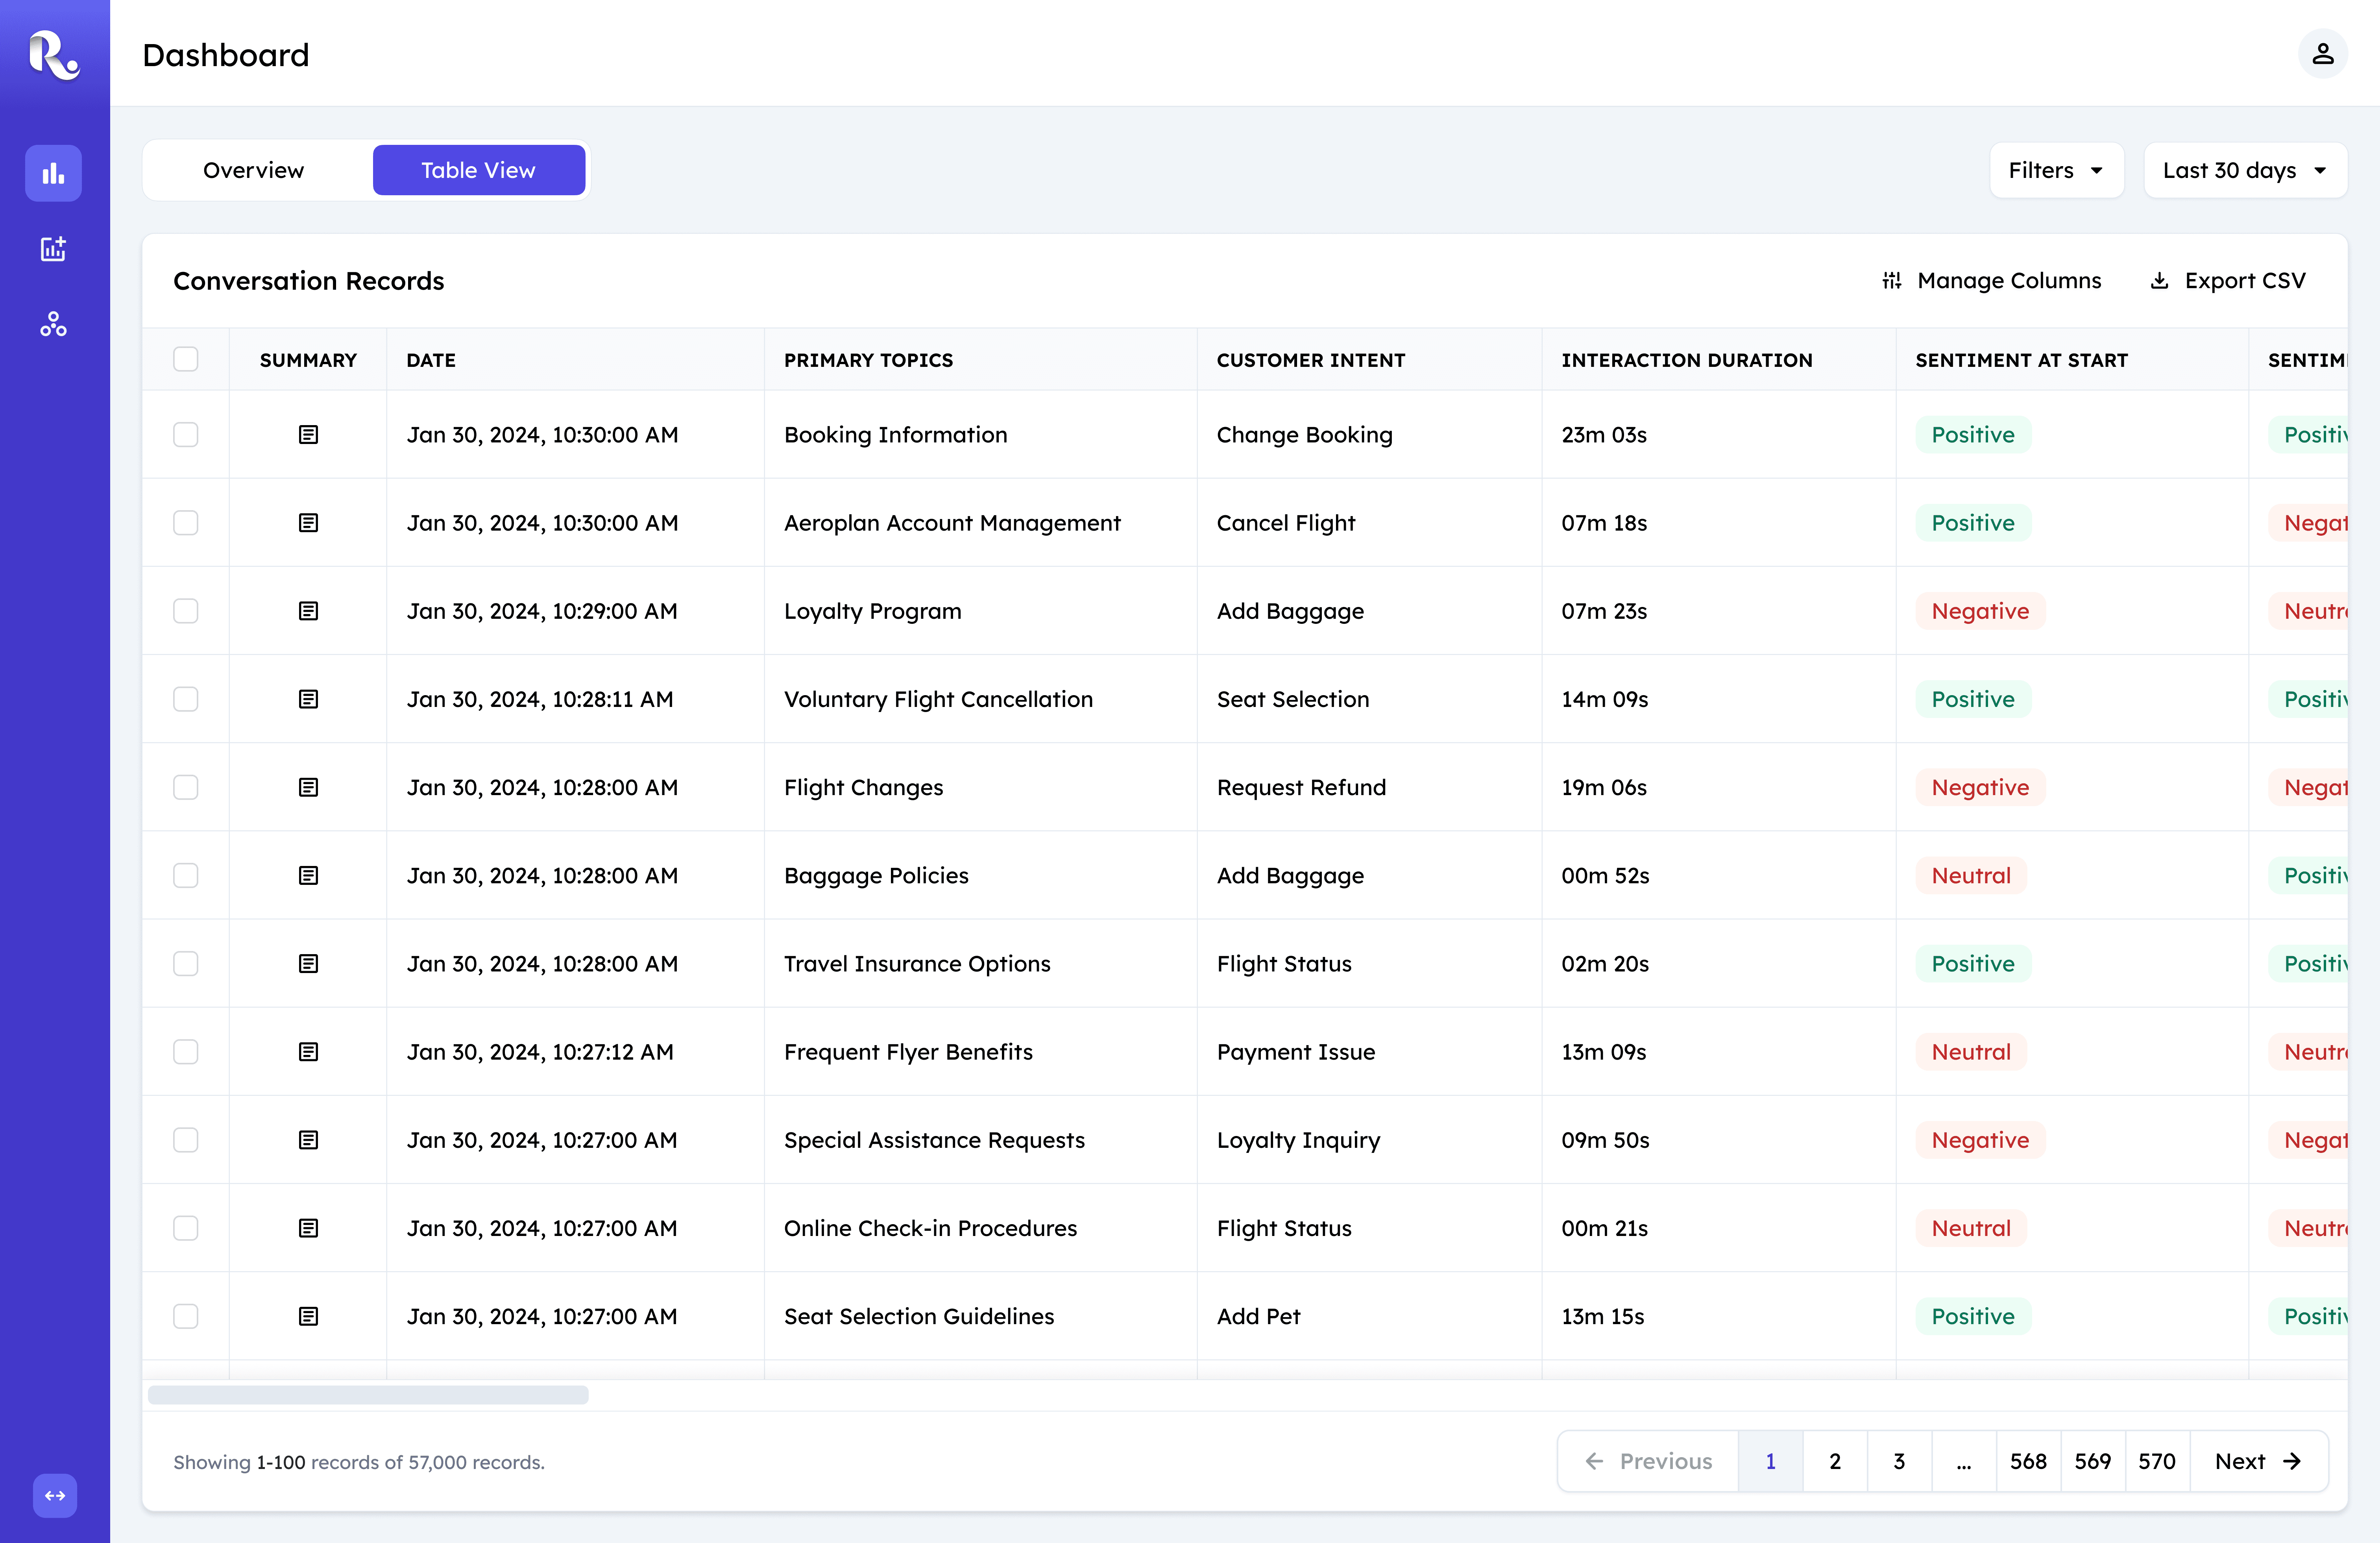2380x1543 pixels.
Task: Open summary icon for Booking Information row
Action: click(x=308, y=435)
